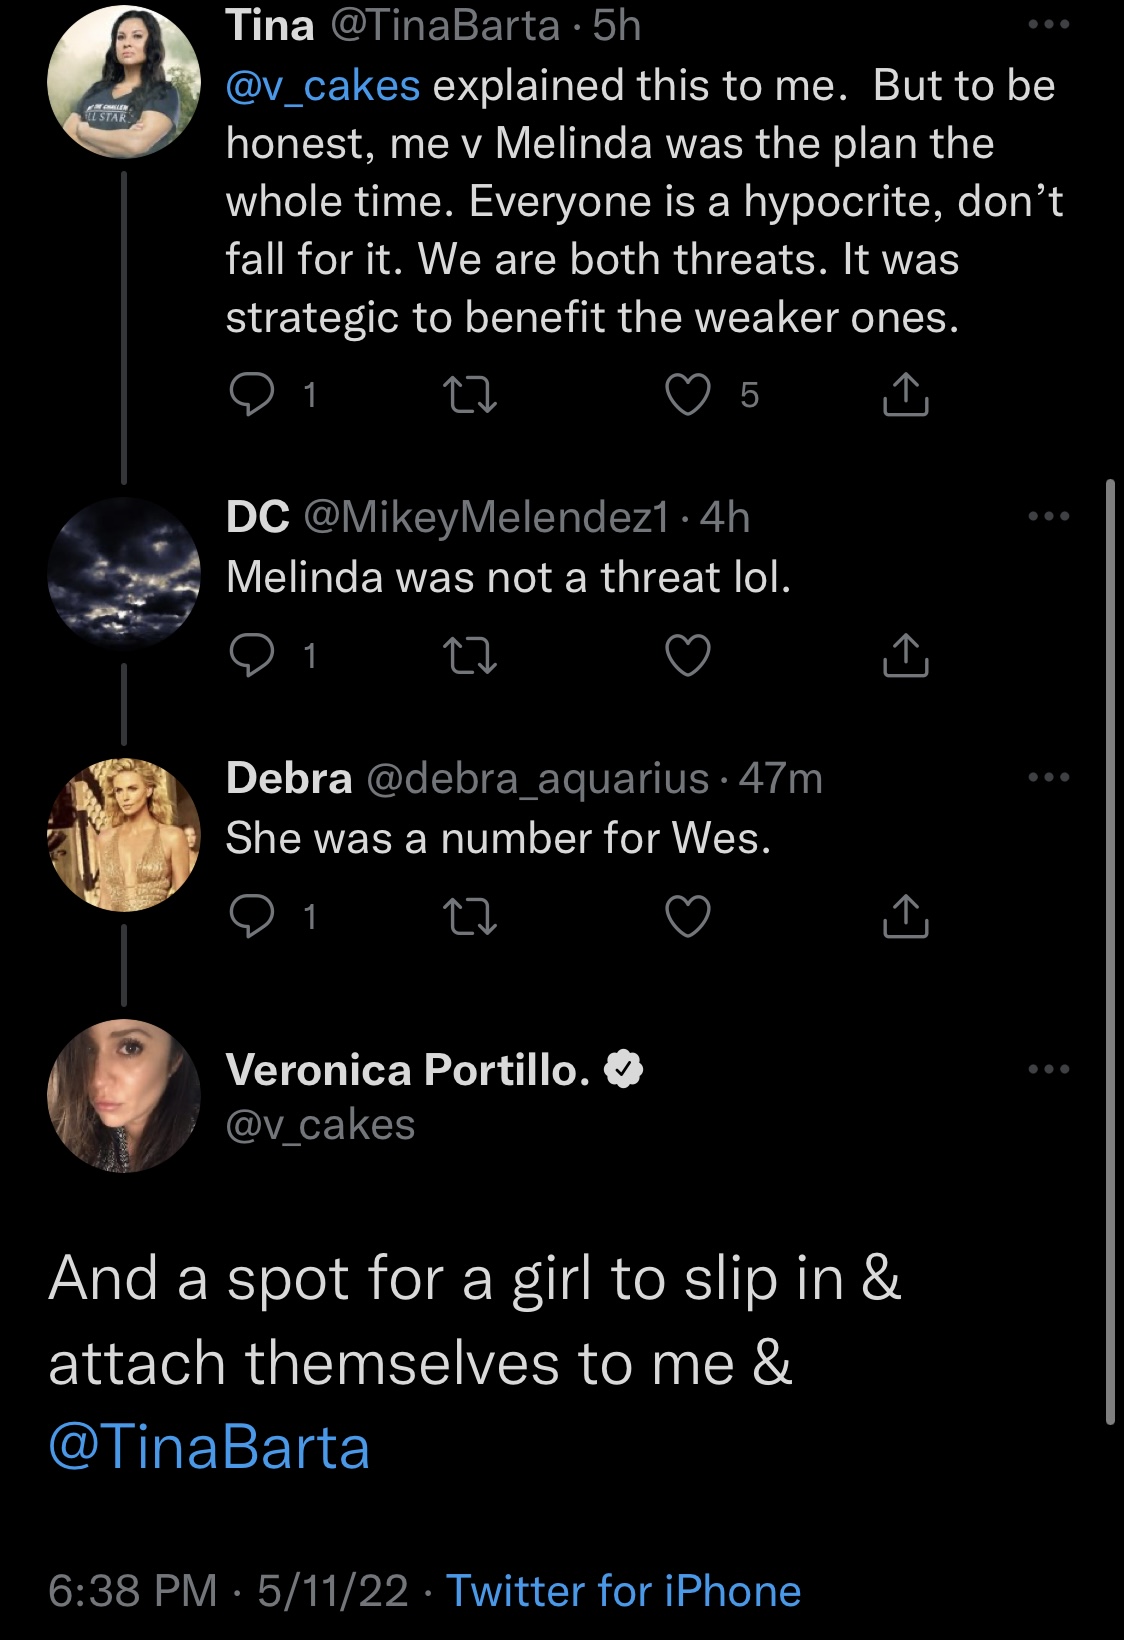Share Debra's tweet
The height and width of the screenshot is (1640, 1124).
(906, 916)
